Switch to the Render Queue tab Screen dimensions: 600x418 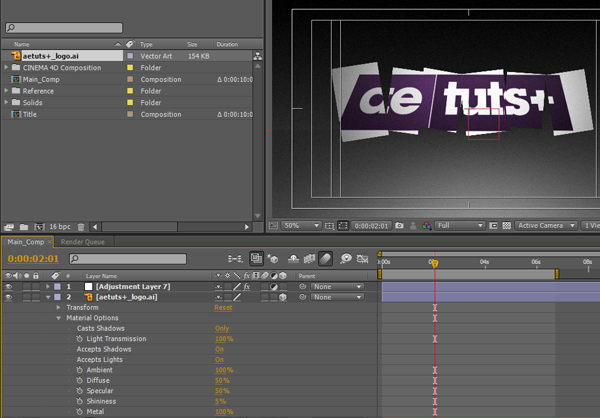[x=83, y=242]
